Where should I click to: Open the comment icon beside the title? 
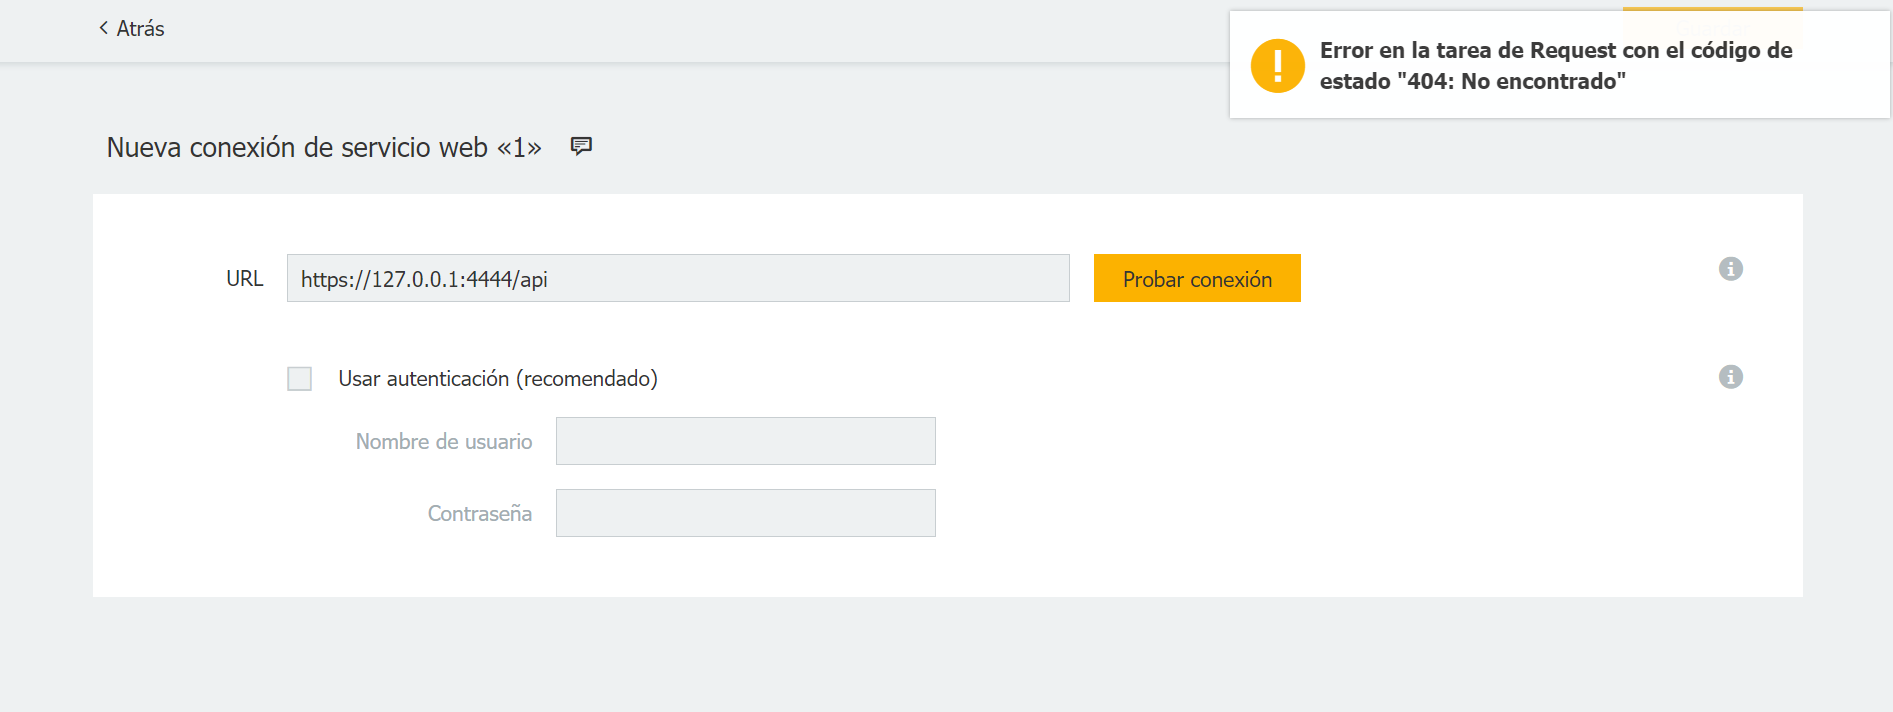pos(581,147)
